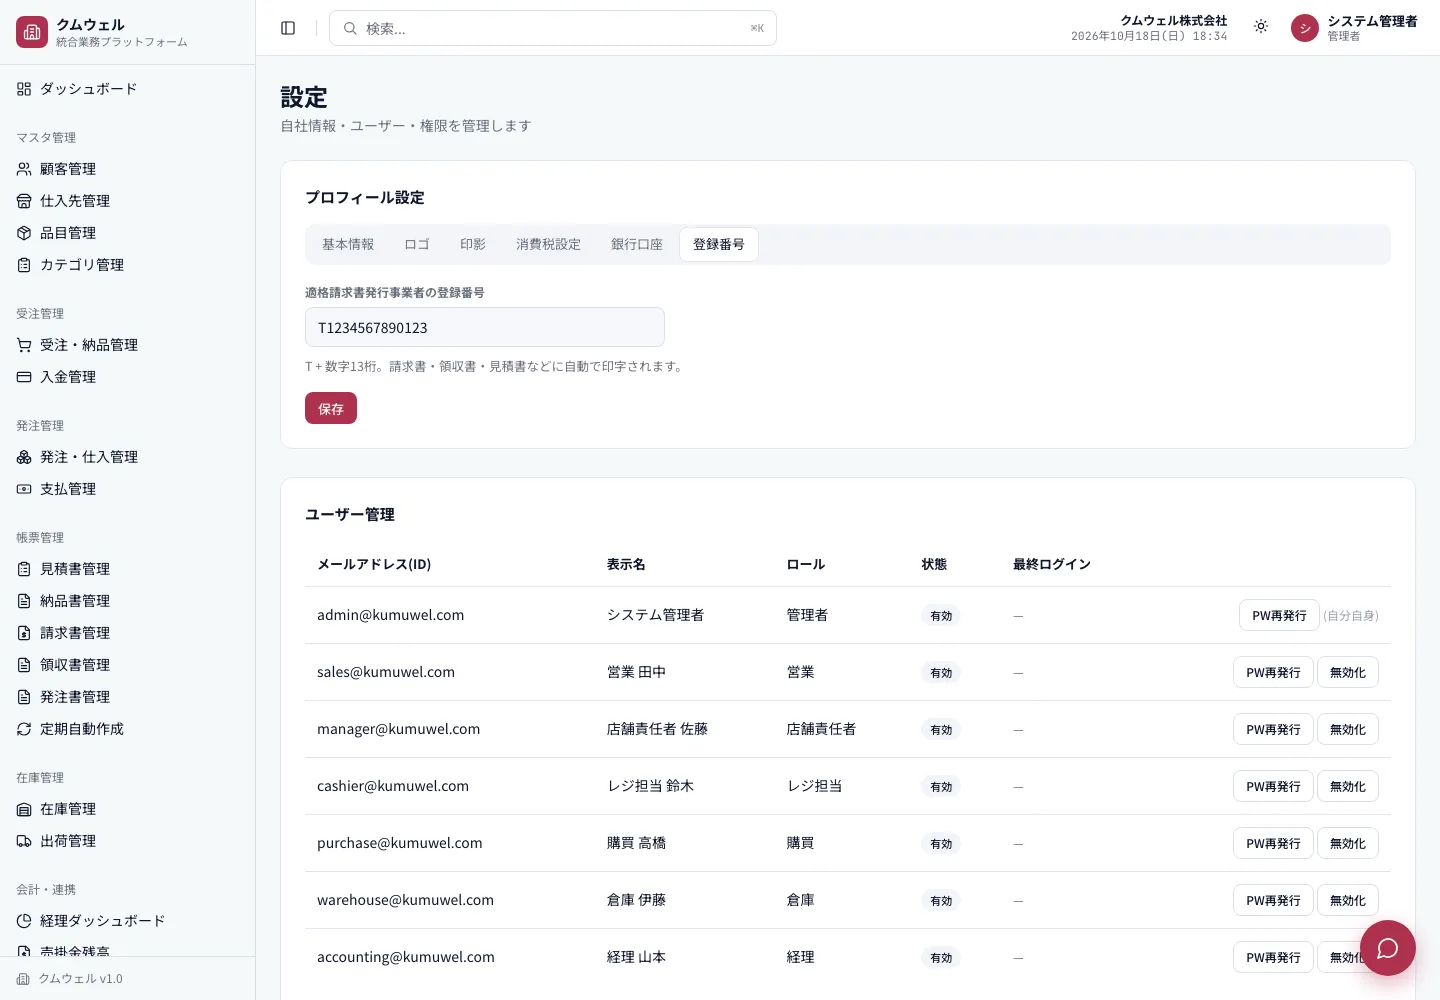The width and height of the screenshot is (1440, 1000).
Task: Reissue password for accounting@kumuwel.com
Action: pos(1273,957)
